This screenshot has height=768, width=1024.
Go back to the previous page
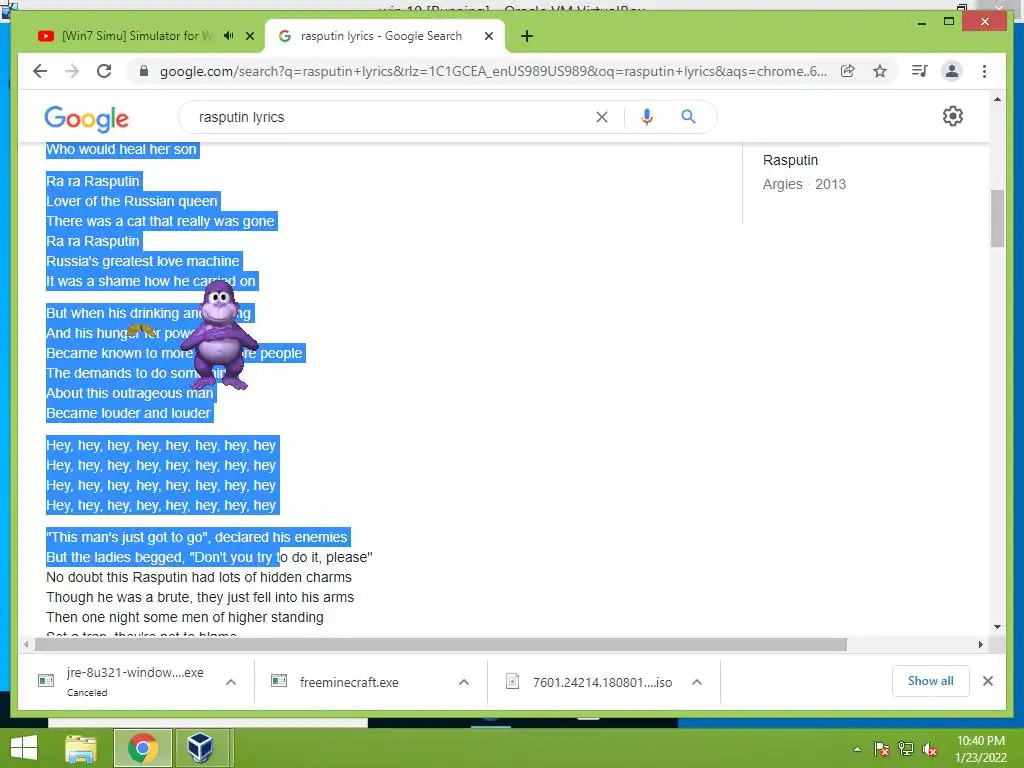coord(40,71)
